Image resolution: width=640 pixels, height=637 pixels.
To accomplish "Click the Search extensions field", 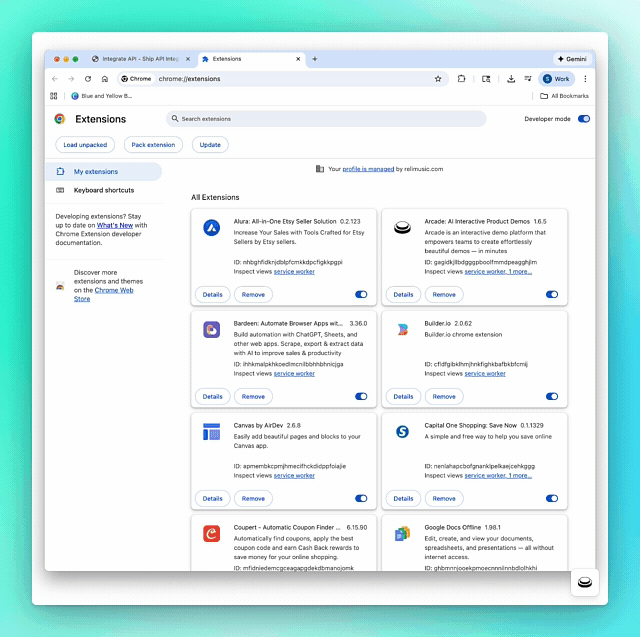I will click(x=326, y=119).
